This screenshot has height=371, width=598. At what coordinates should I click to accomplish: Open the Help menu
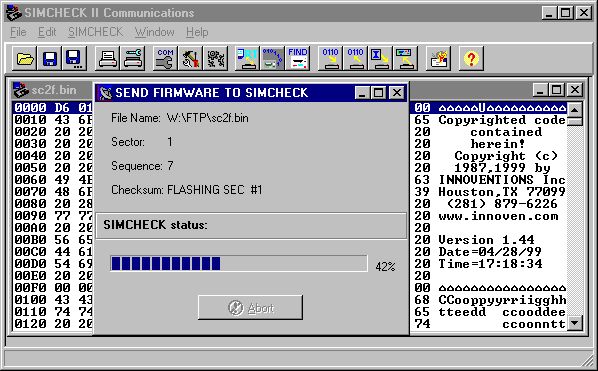[x=197, y=32]
